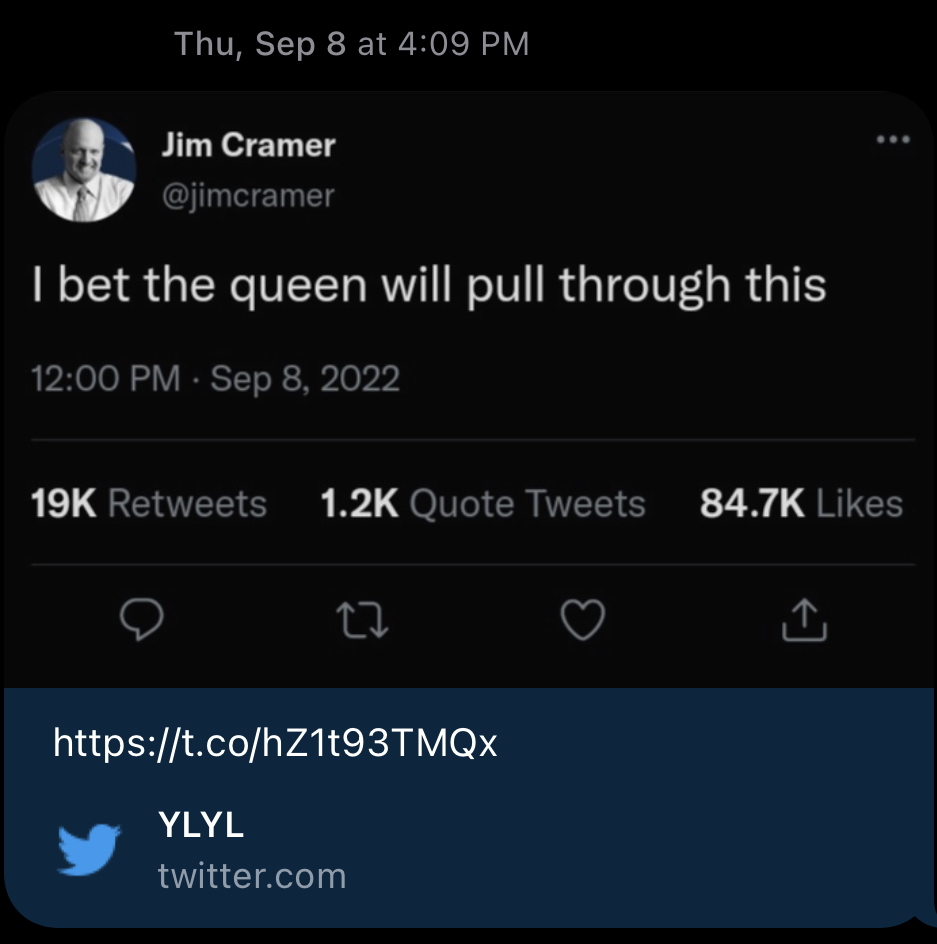The width and height of the screenshot is (937, 944).
Task: Like the tweet with the heart icon
Action: (x=581, y=622)
